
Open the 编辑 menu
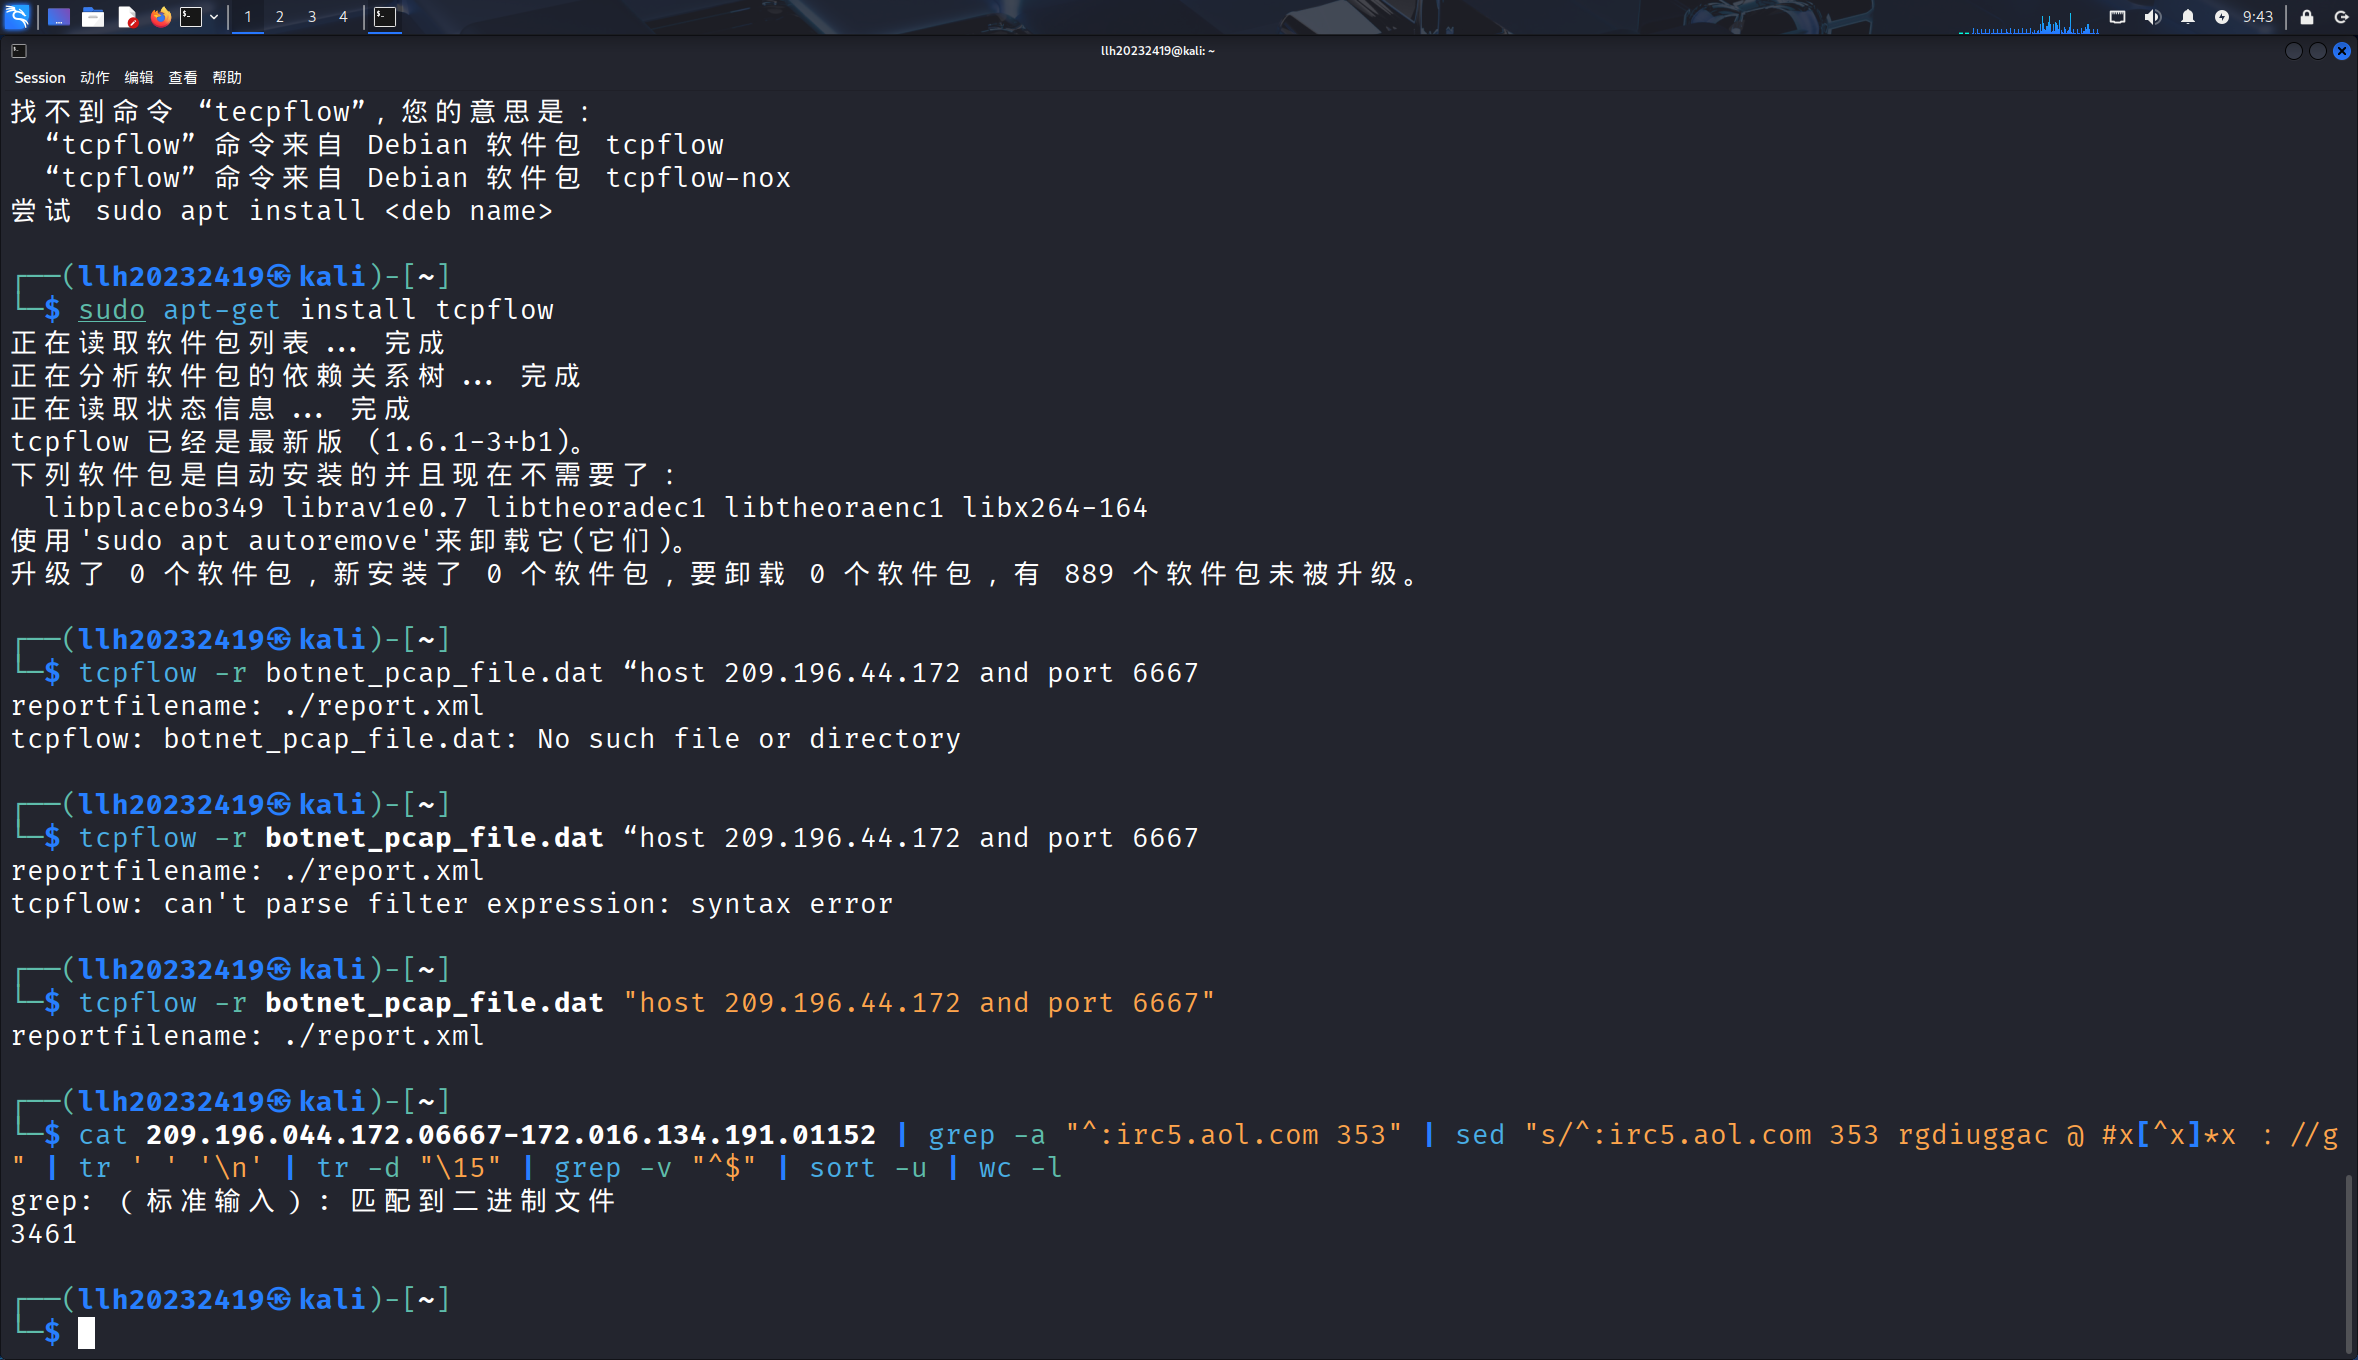(139, 78)
